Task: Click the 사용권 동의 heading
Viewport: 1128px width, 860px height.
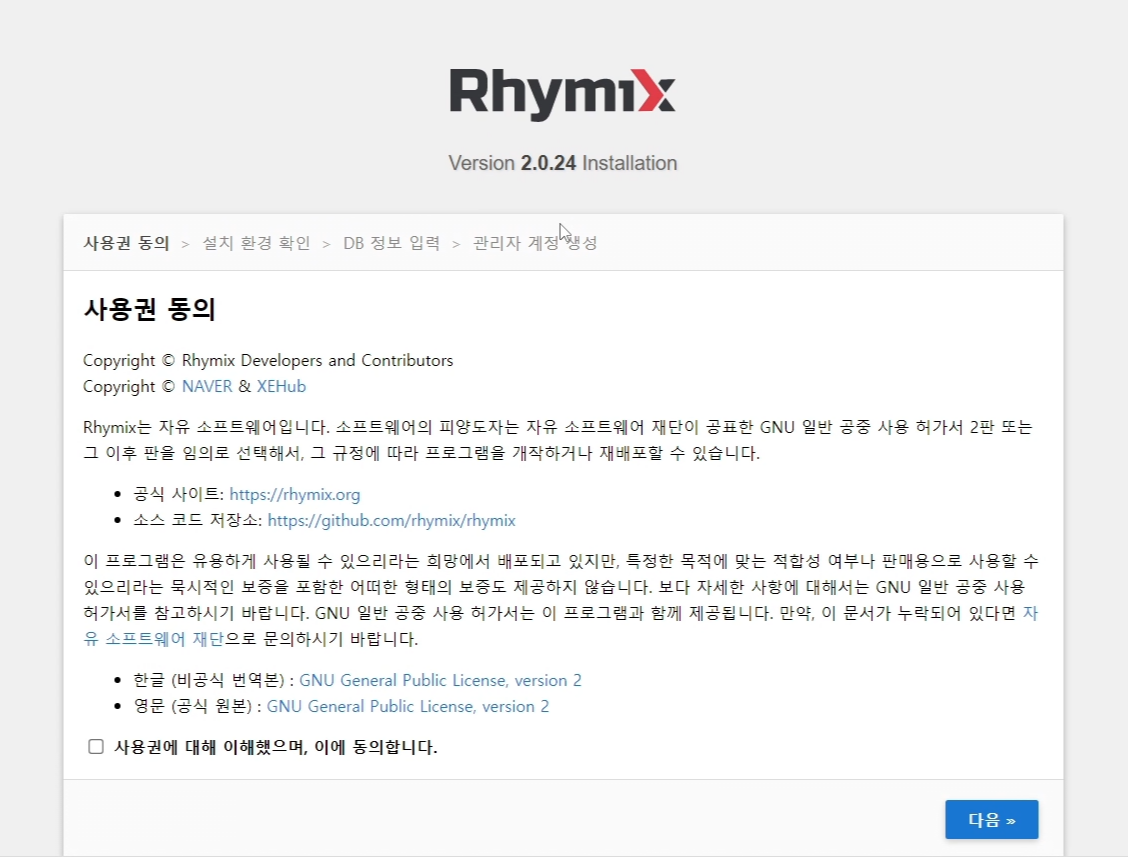Action: click(x=150, y=309)
